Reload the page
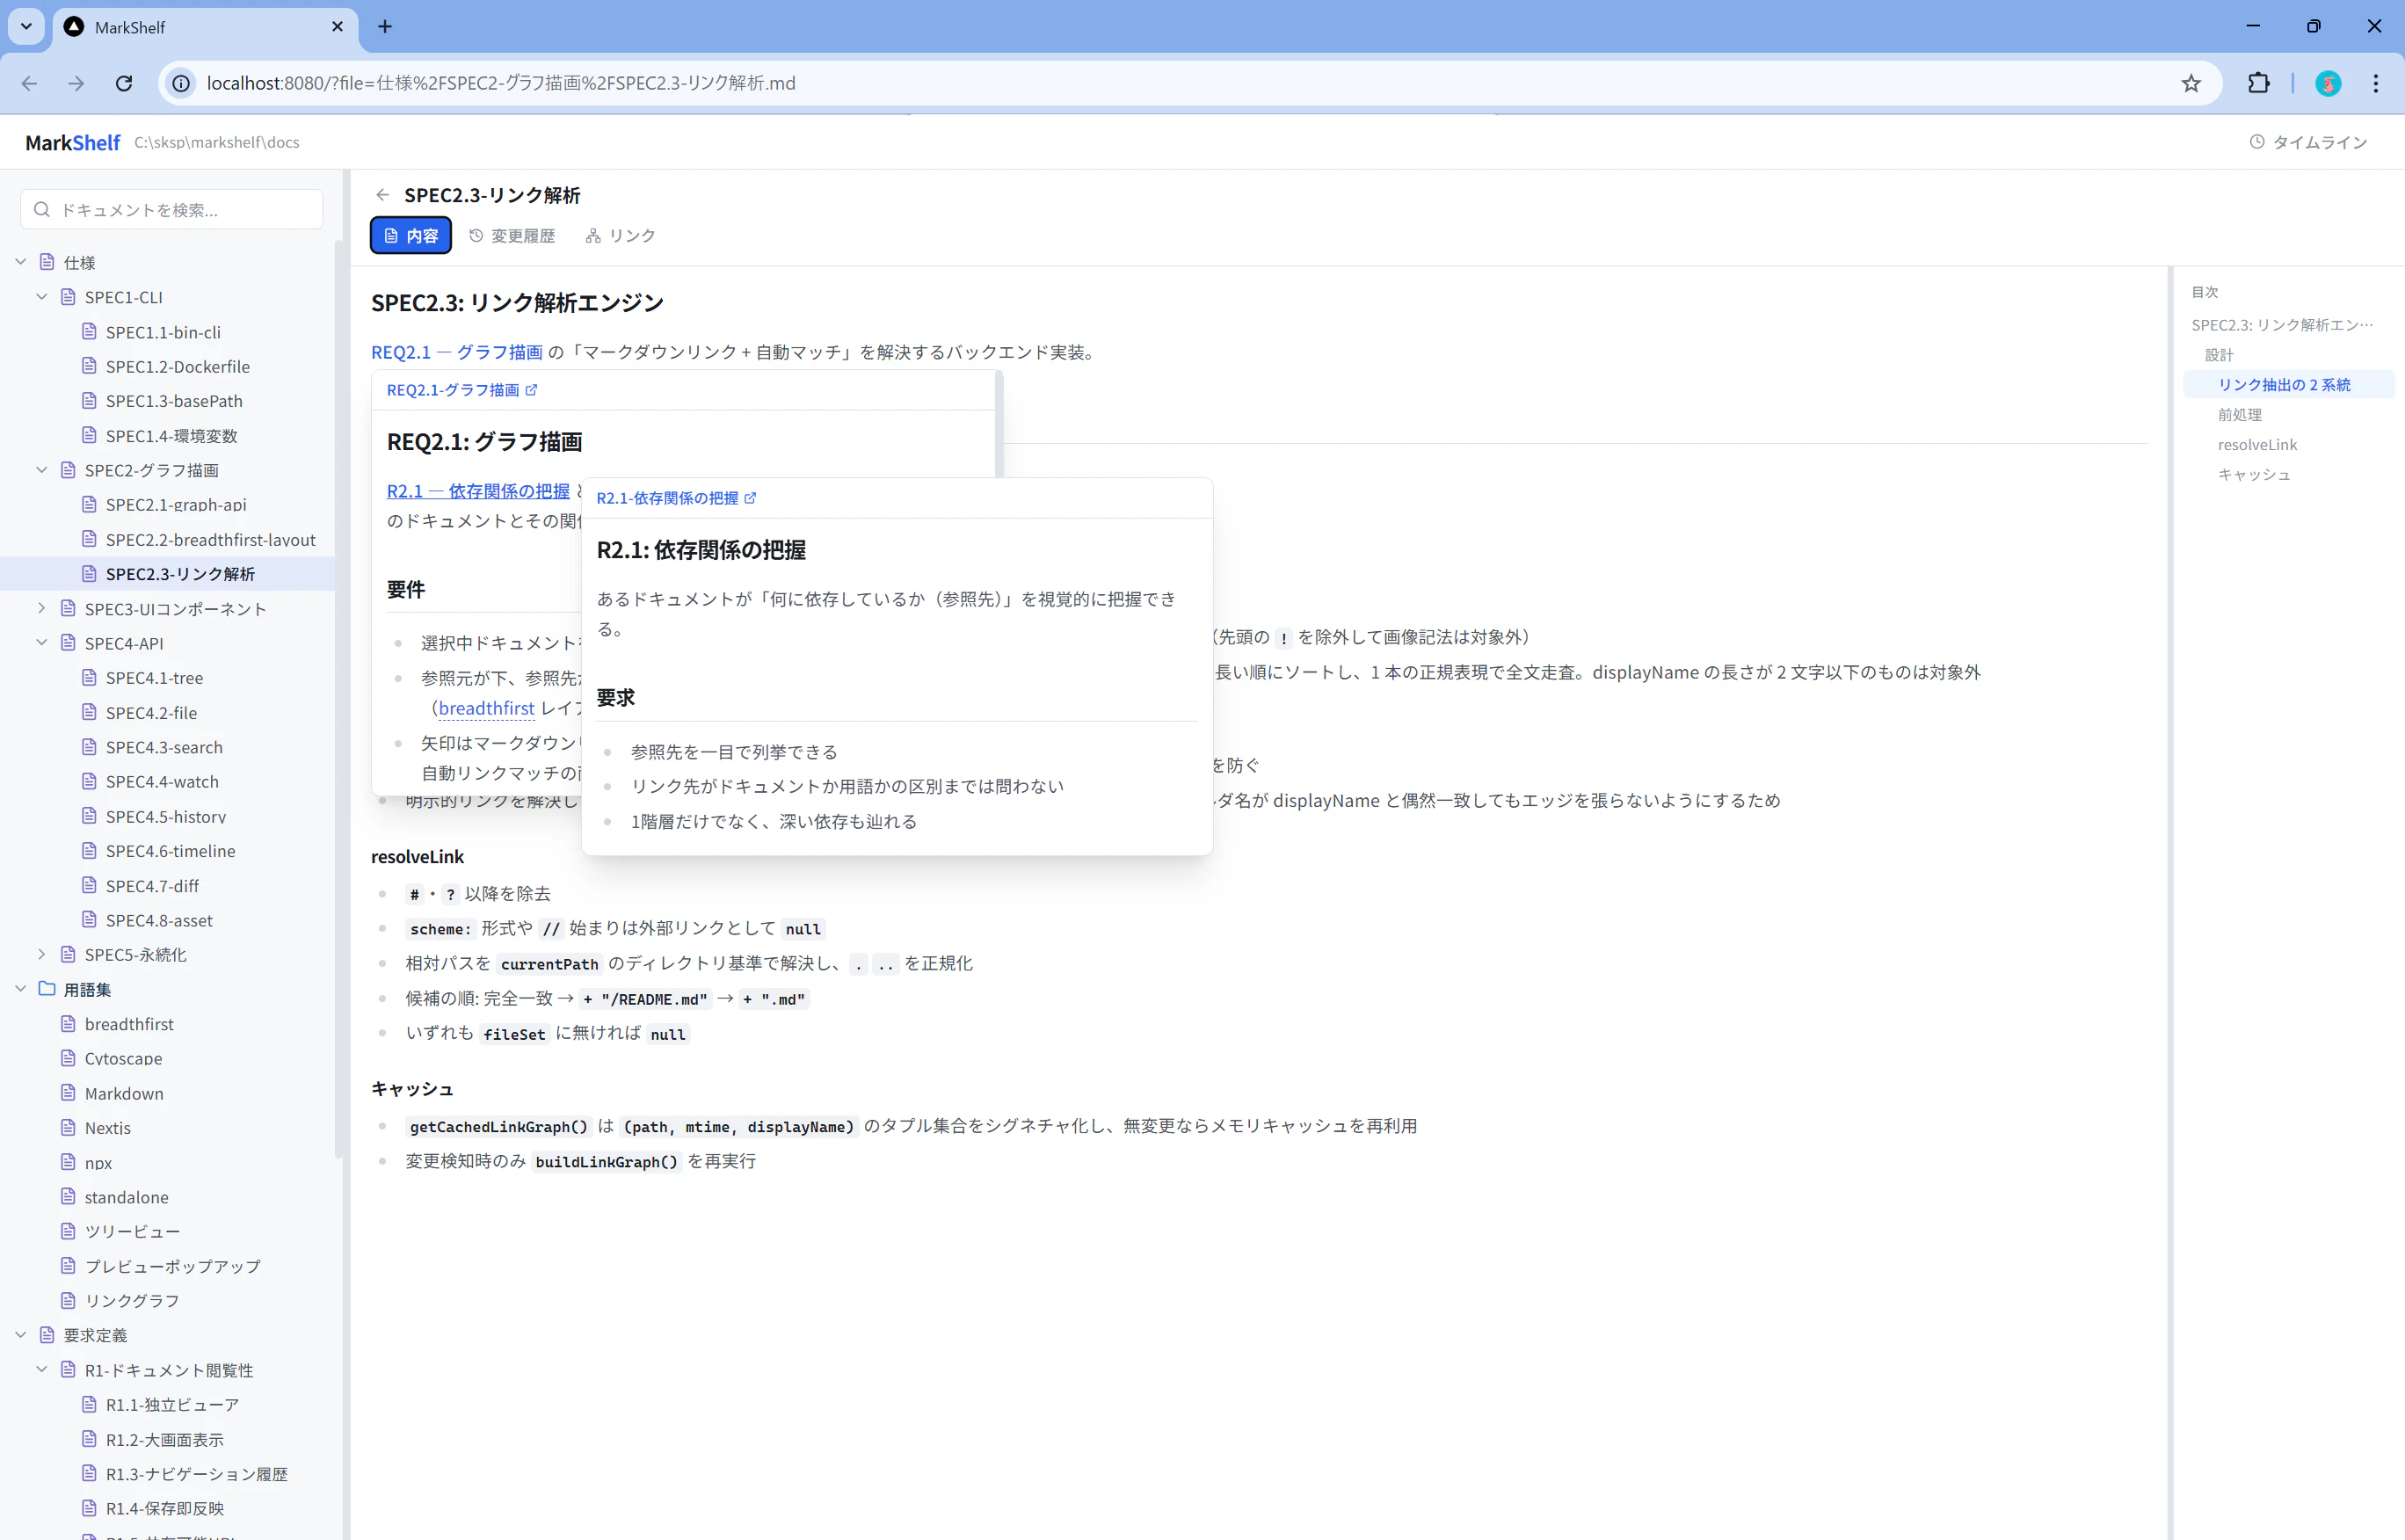 [x=124, y=83]
